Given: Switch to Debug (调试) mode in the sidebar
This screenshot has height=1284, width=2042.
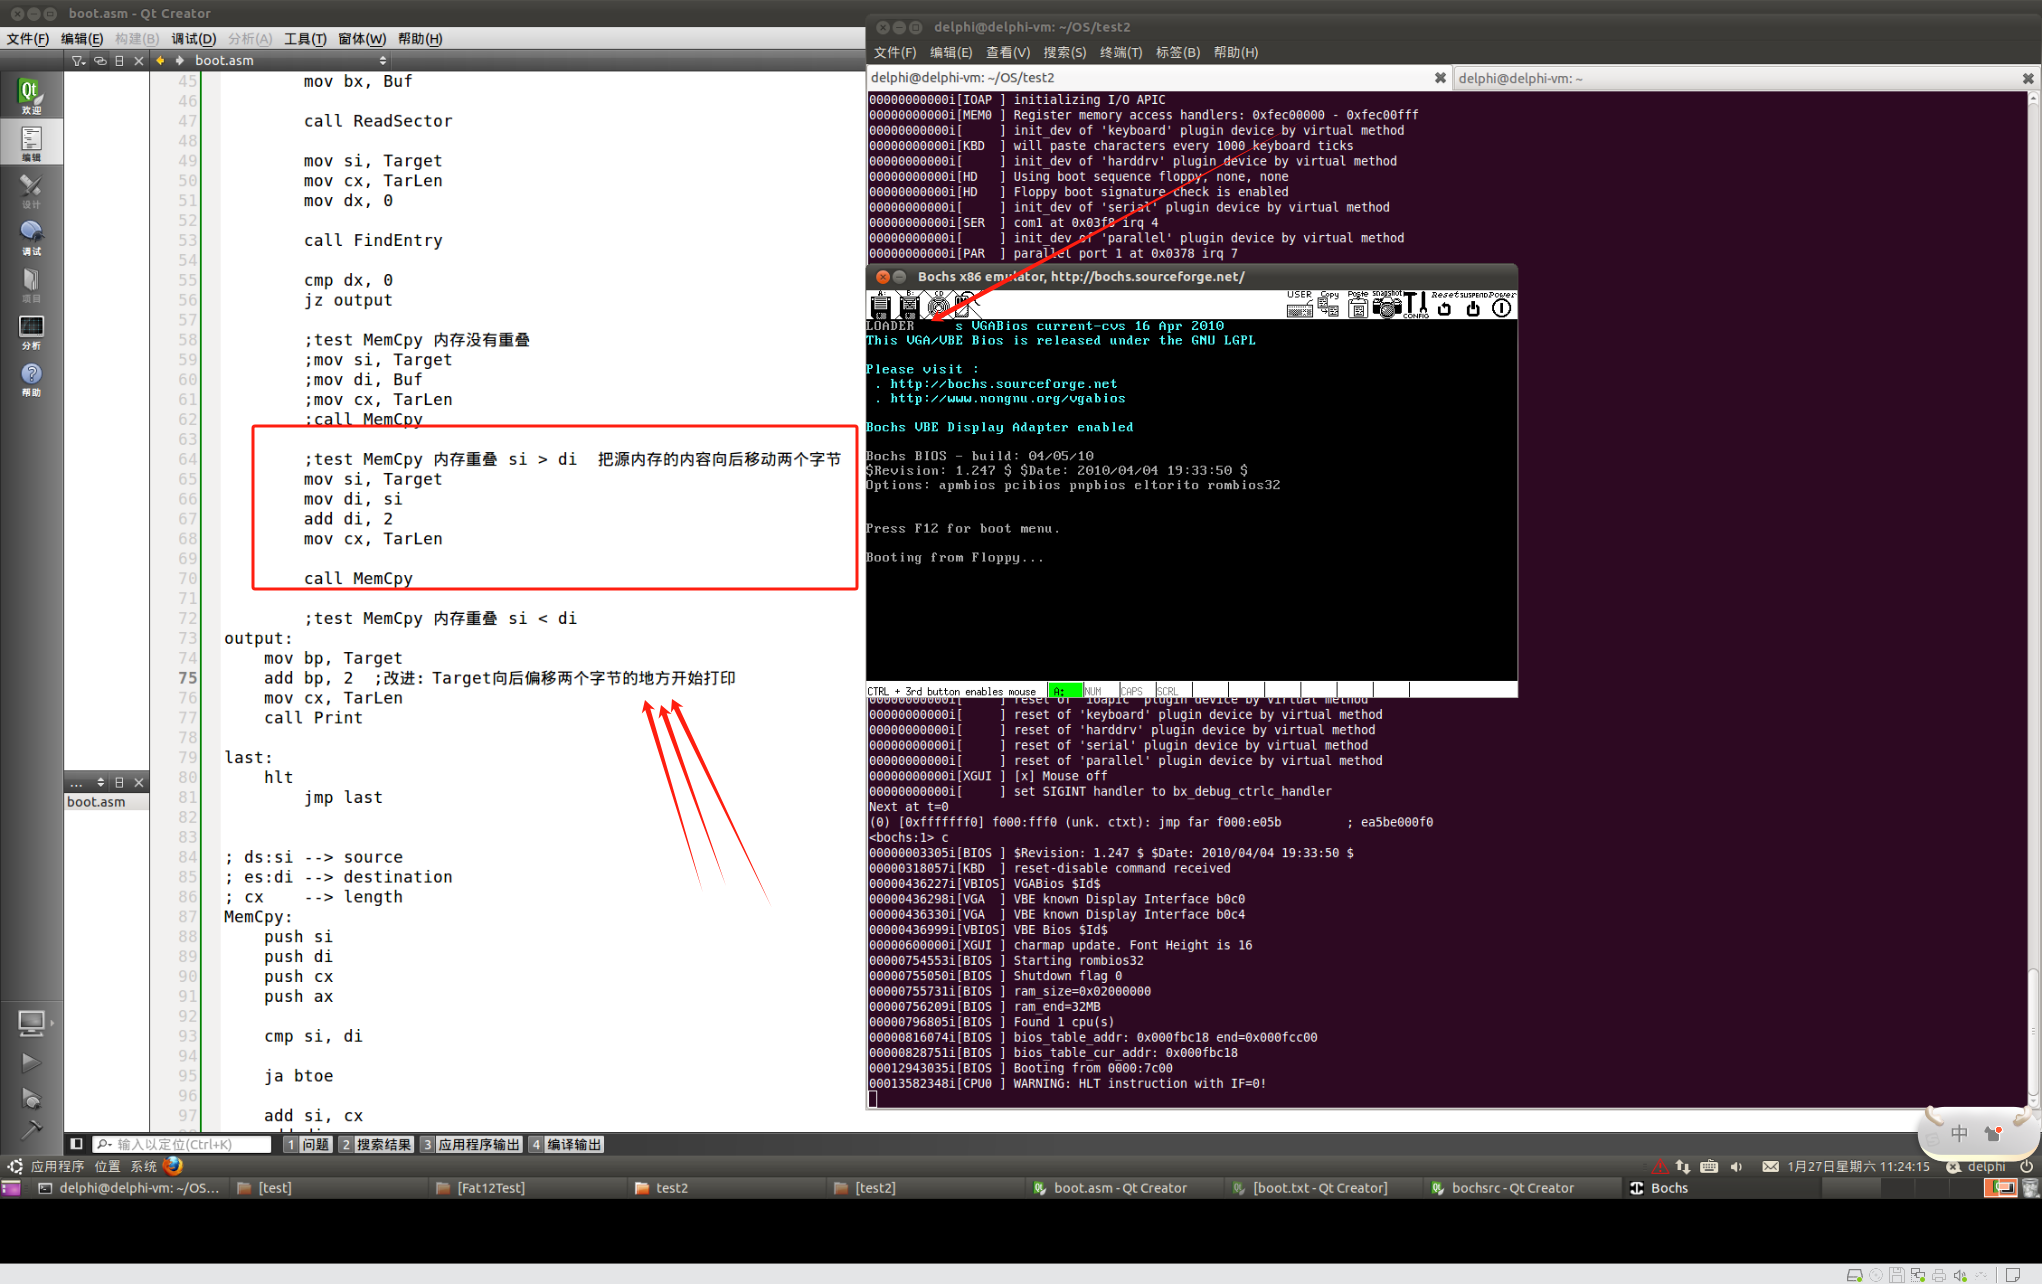Looking at the screenshot, I should pyautogui.click(x=30, y=238).
